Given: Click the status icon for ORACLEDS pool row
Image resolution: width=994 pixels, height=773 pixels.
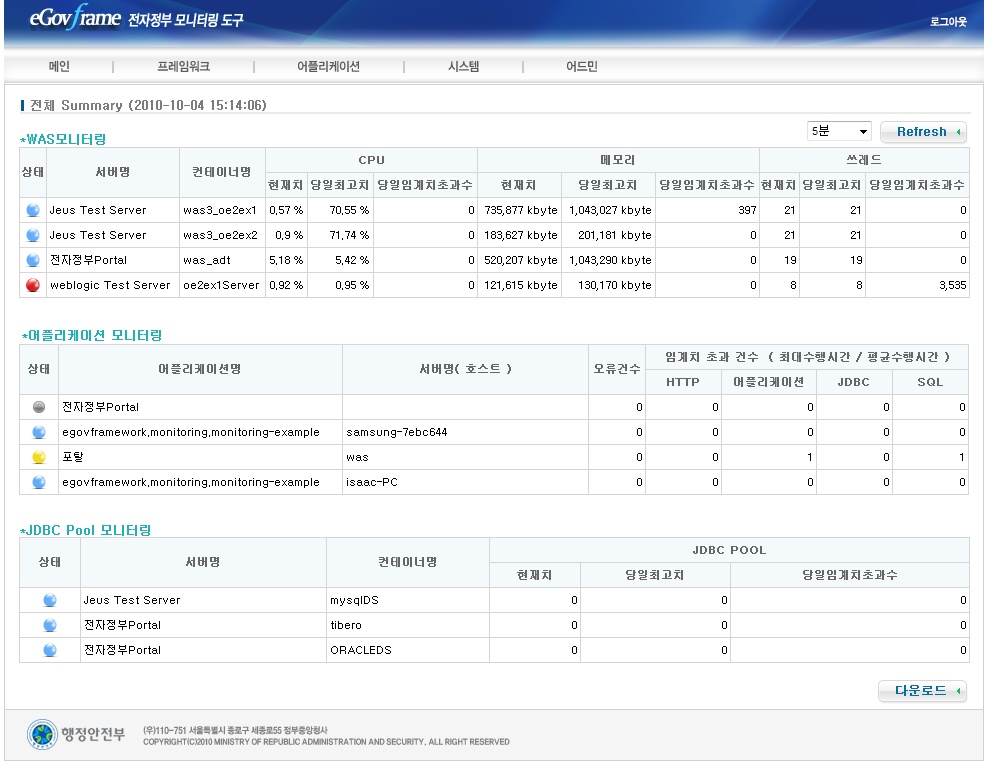Looking at the screenshot, I should pos(50,650).
